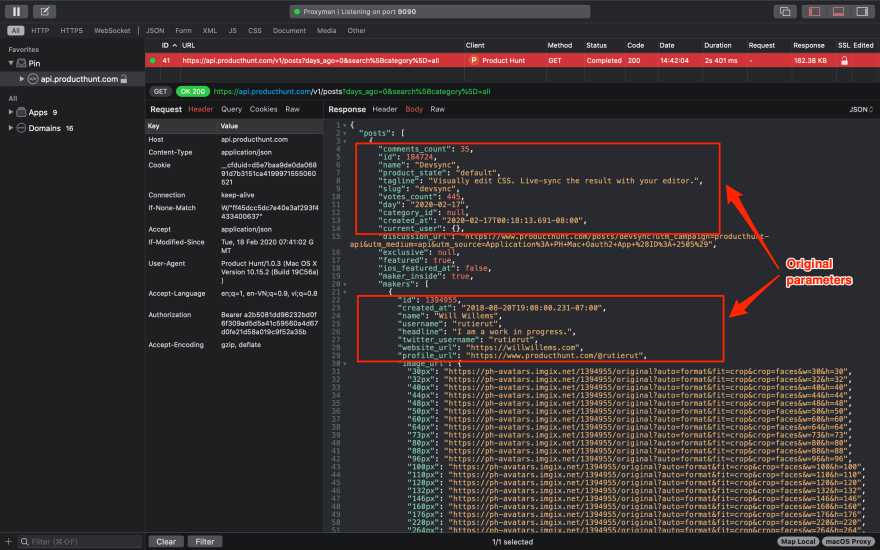Open the Request Header tab
This screenshot has height=550, width=880.
(200, 109)
